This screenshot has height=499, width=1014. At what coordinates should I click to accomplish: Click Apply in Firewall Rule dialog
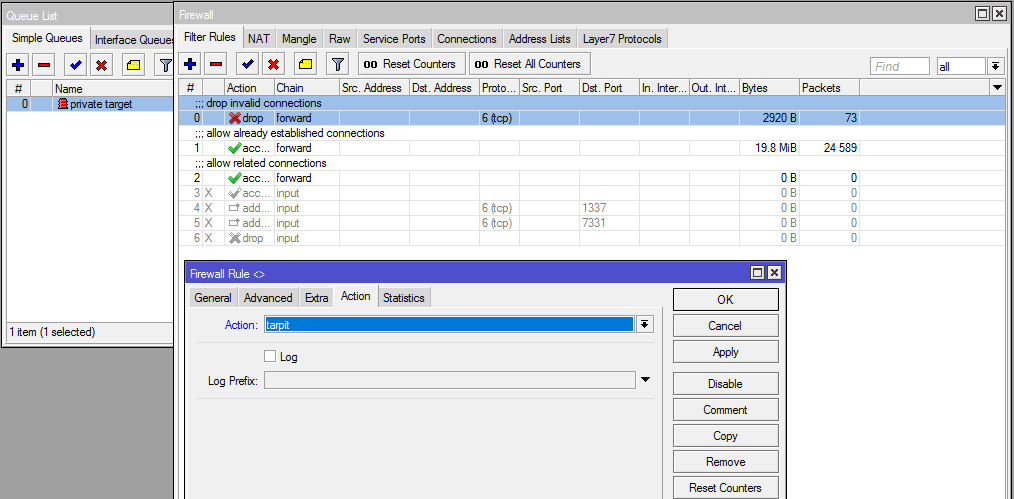click(x=726, y=352)
